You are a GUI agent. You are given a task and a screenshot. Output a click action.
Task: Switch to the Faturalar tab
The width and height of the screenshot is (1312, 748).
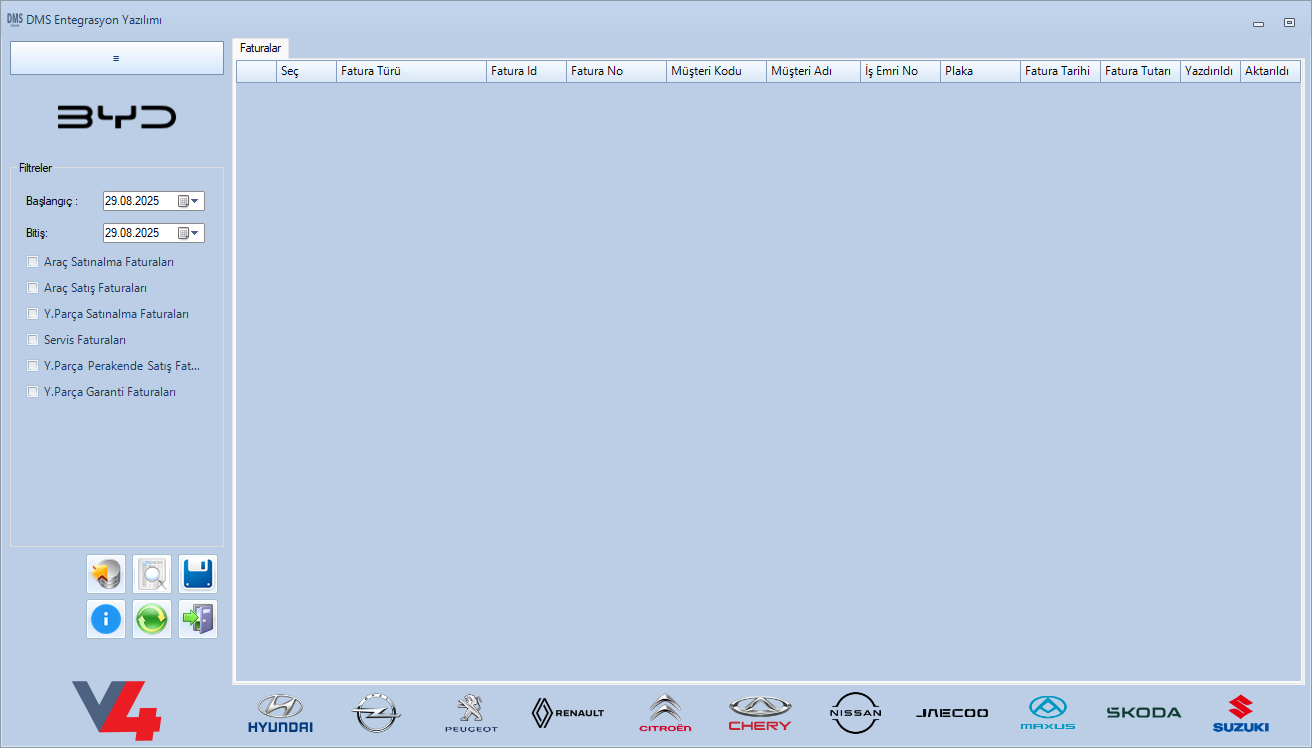pos(260,48)
